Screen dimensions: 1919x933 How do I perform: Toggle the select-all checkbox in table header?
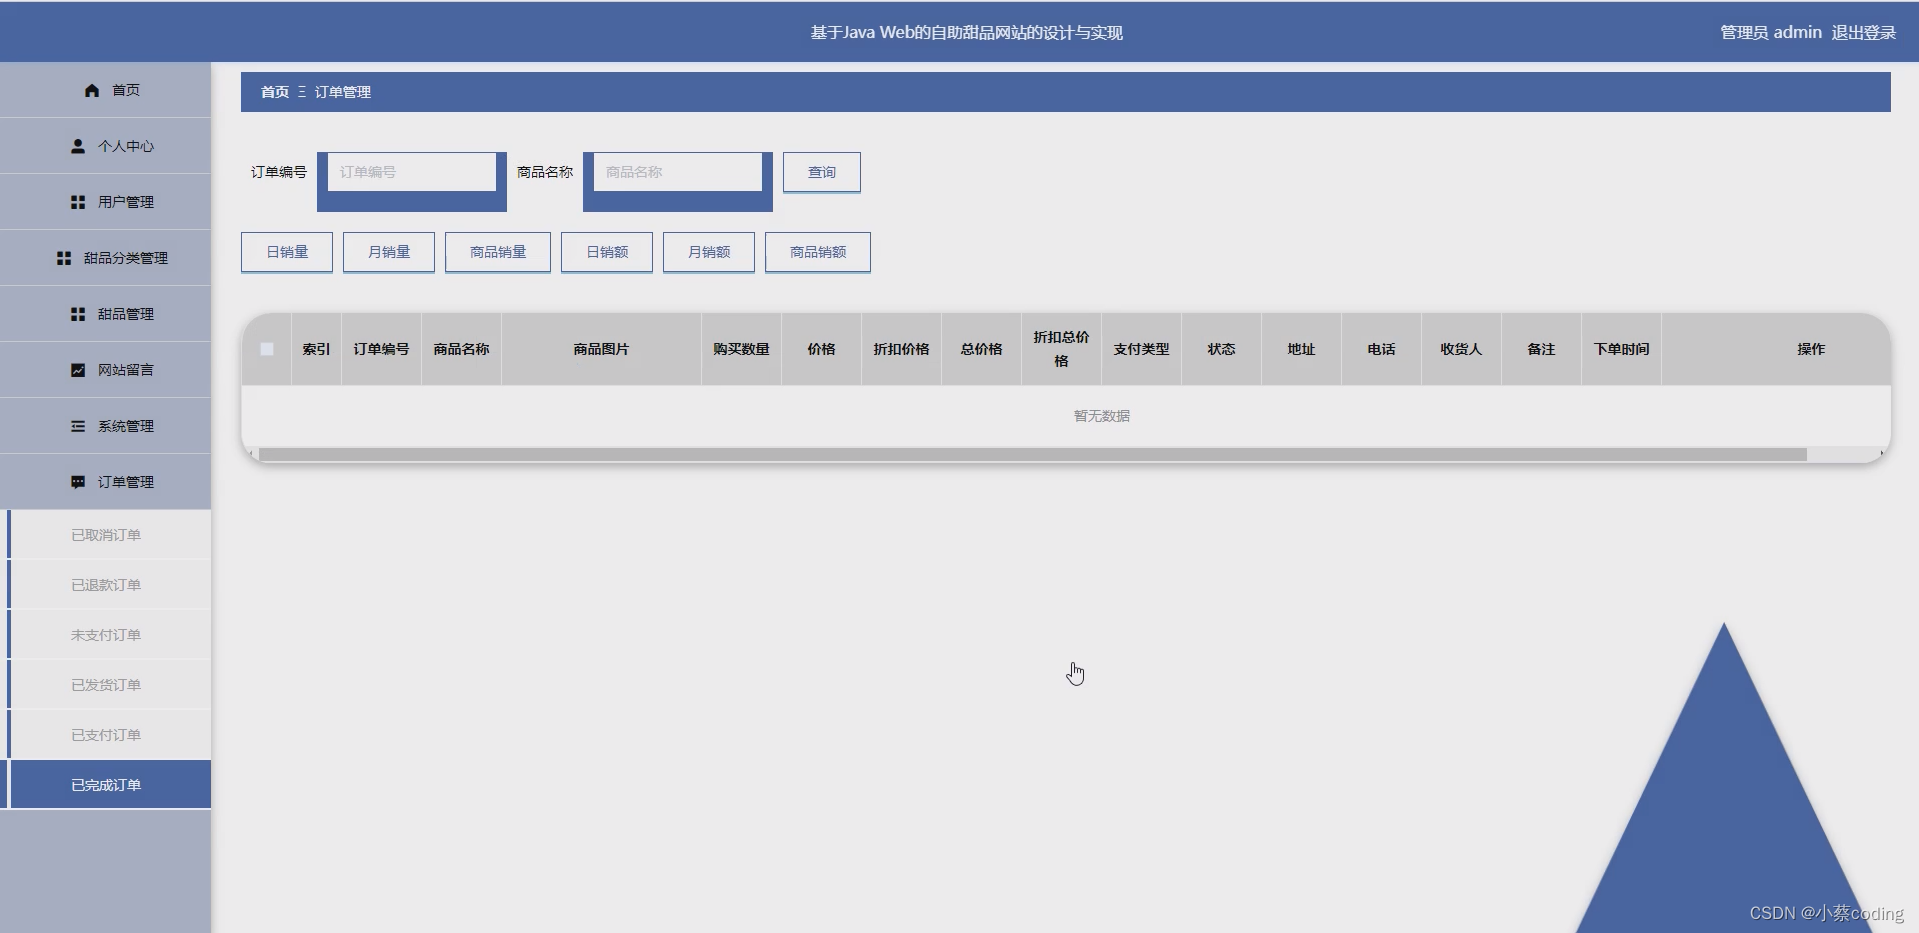tap(267, 349)
